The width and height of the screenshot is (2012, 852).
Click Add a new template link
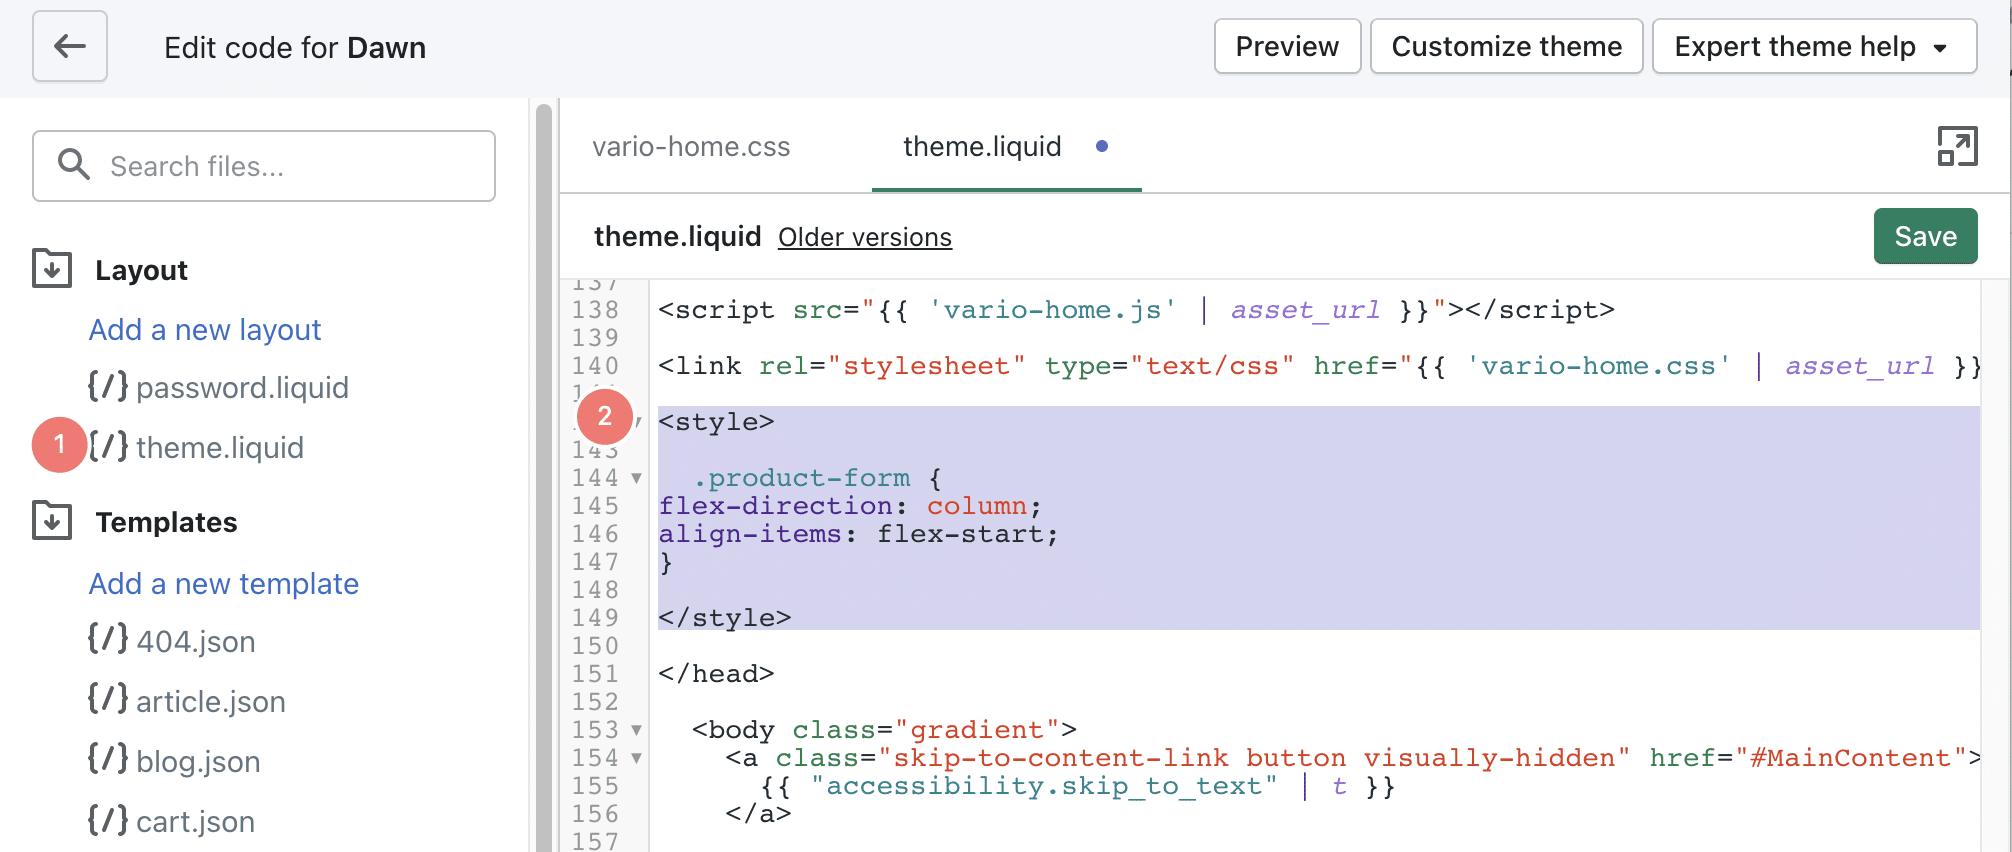[224, 583]
